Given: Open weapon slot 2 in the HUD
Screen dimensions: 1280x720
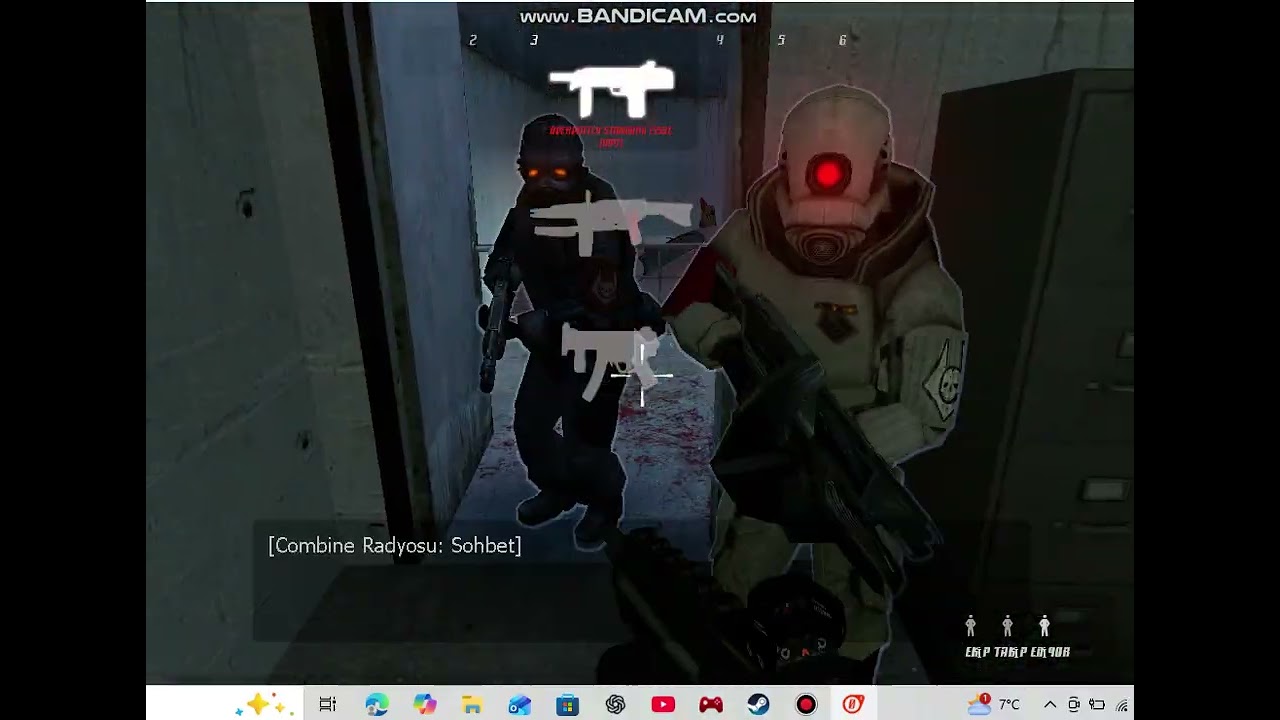Looking at the screenshot, I should point(473,40).
